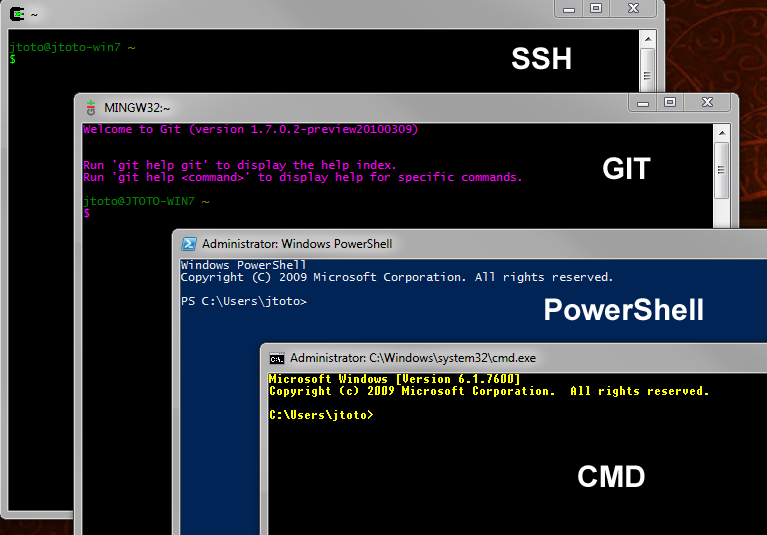The height and width of the screenshot is (535, 767).
Task: Click the Welcome to Git version line
Action: [250, 129]
